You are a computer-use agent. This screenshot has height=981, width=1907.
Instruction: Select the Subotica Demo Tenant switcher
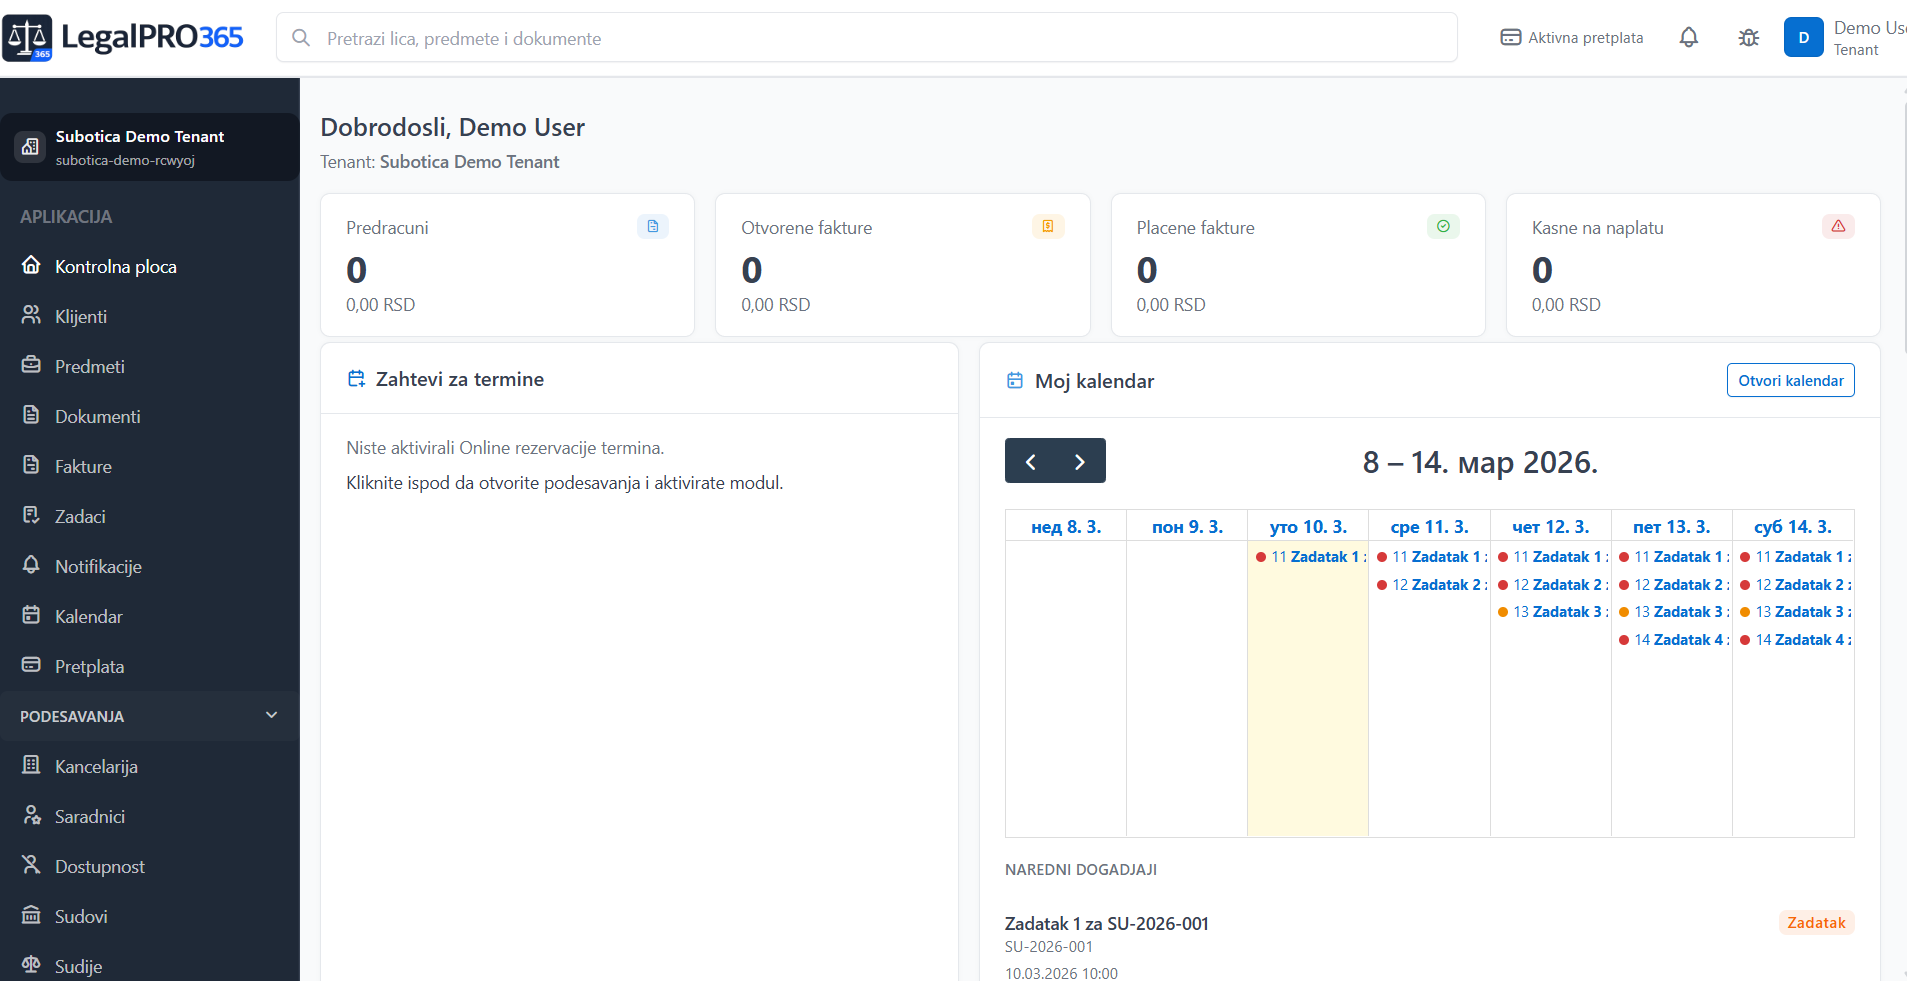(150, 147)
